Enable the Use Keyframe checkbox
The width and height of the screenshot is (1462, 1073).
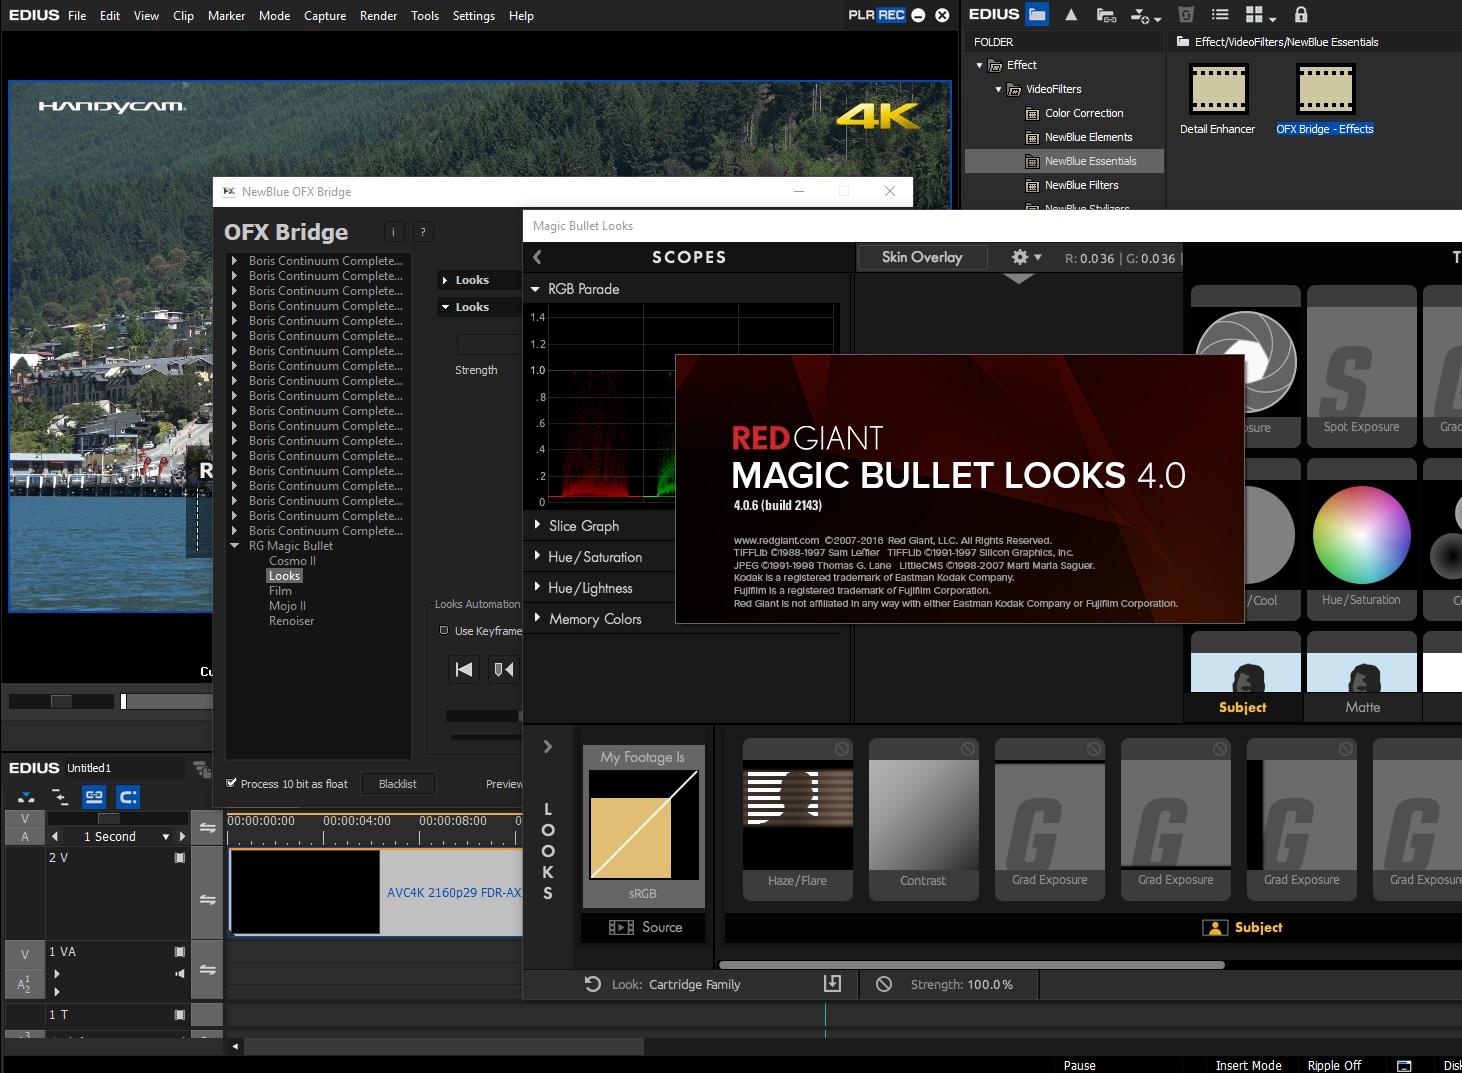pyautogui.click(x=444, y=630)
